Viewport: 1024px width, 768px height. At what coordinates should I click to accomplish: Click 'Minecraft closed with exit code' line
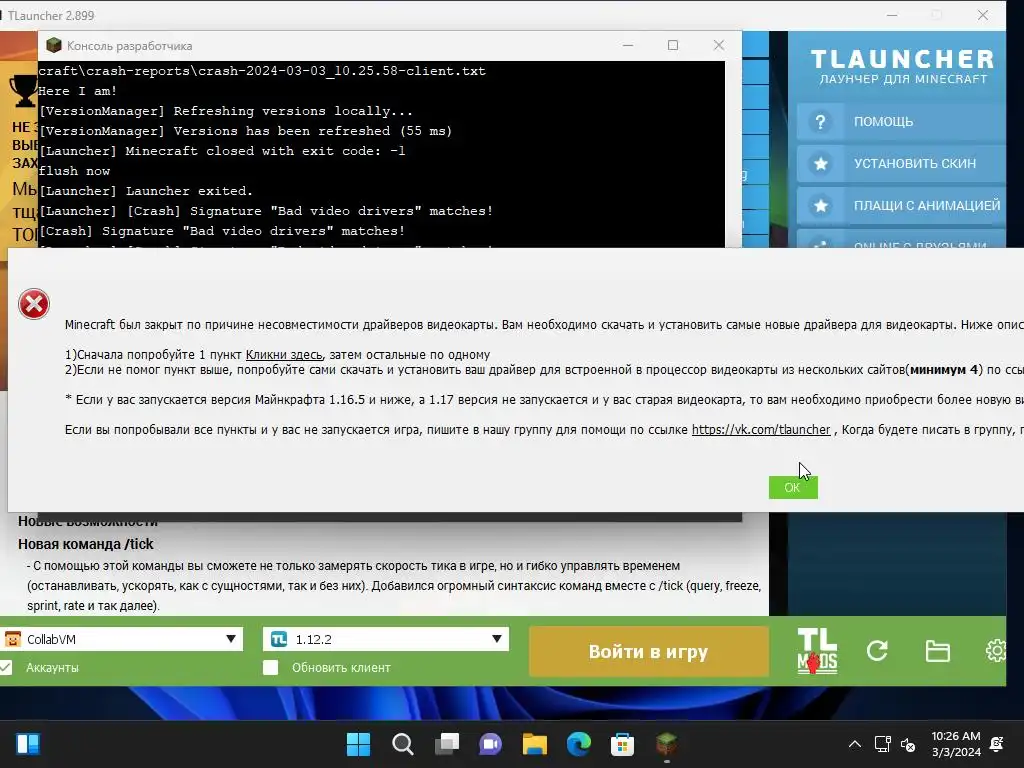222,151
